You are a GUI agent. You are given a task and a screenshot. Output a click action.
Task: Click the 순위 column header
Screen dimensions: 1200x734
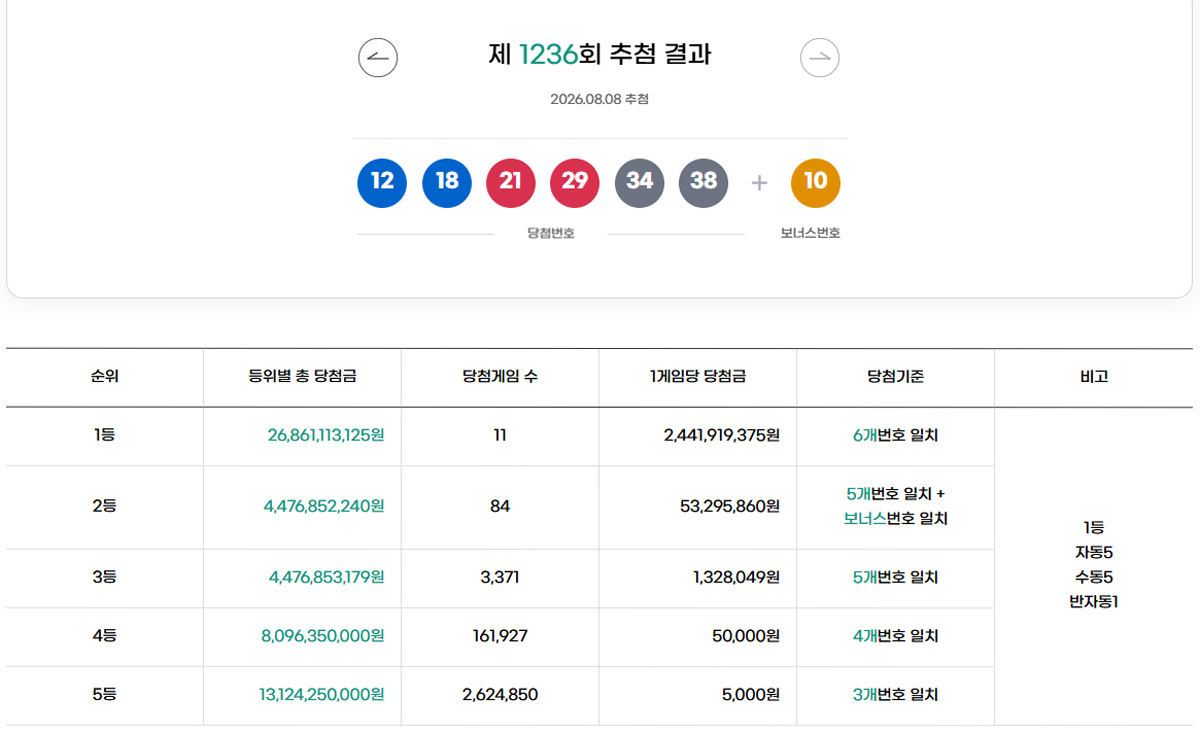[x=105, y=377]
